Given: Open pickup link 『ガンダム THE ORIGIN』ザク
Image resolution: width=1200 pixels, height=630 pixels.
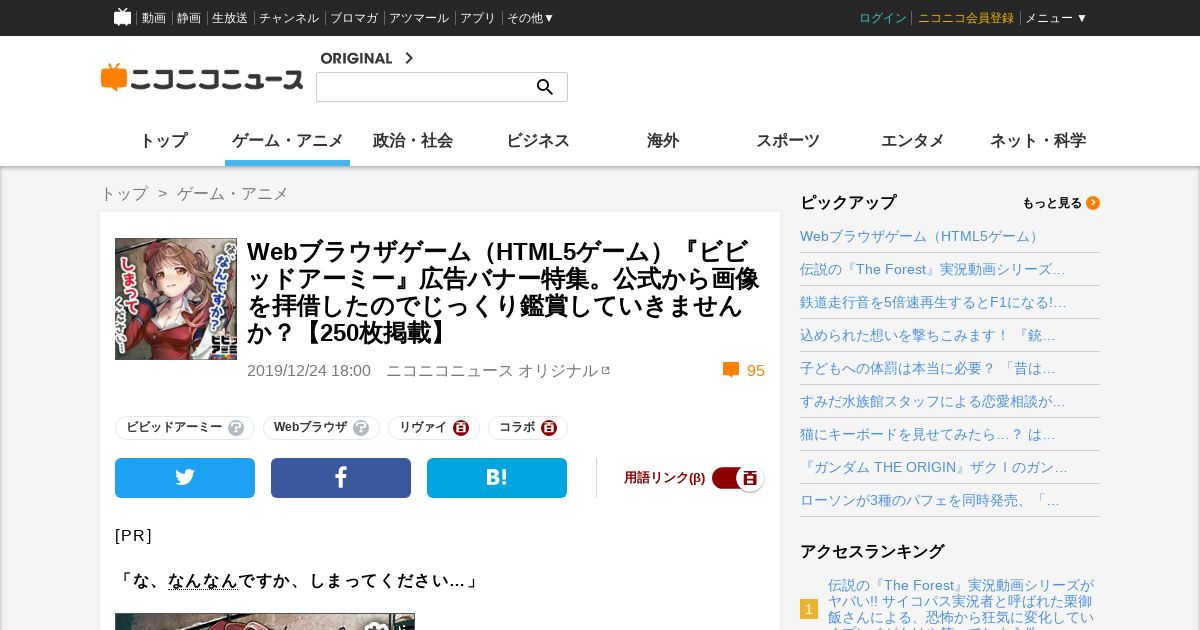Looking at the screenshot, I should [x=934, y=468].
